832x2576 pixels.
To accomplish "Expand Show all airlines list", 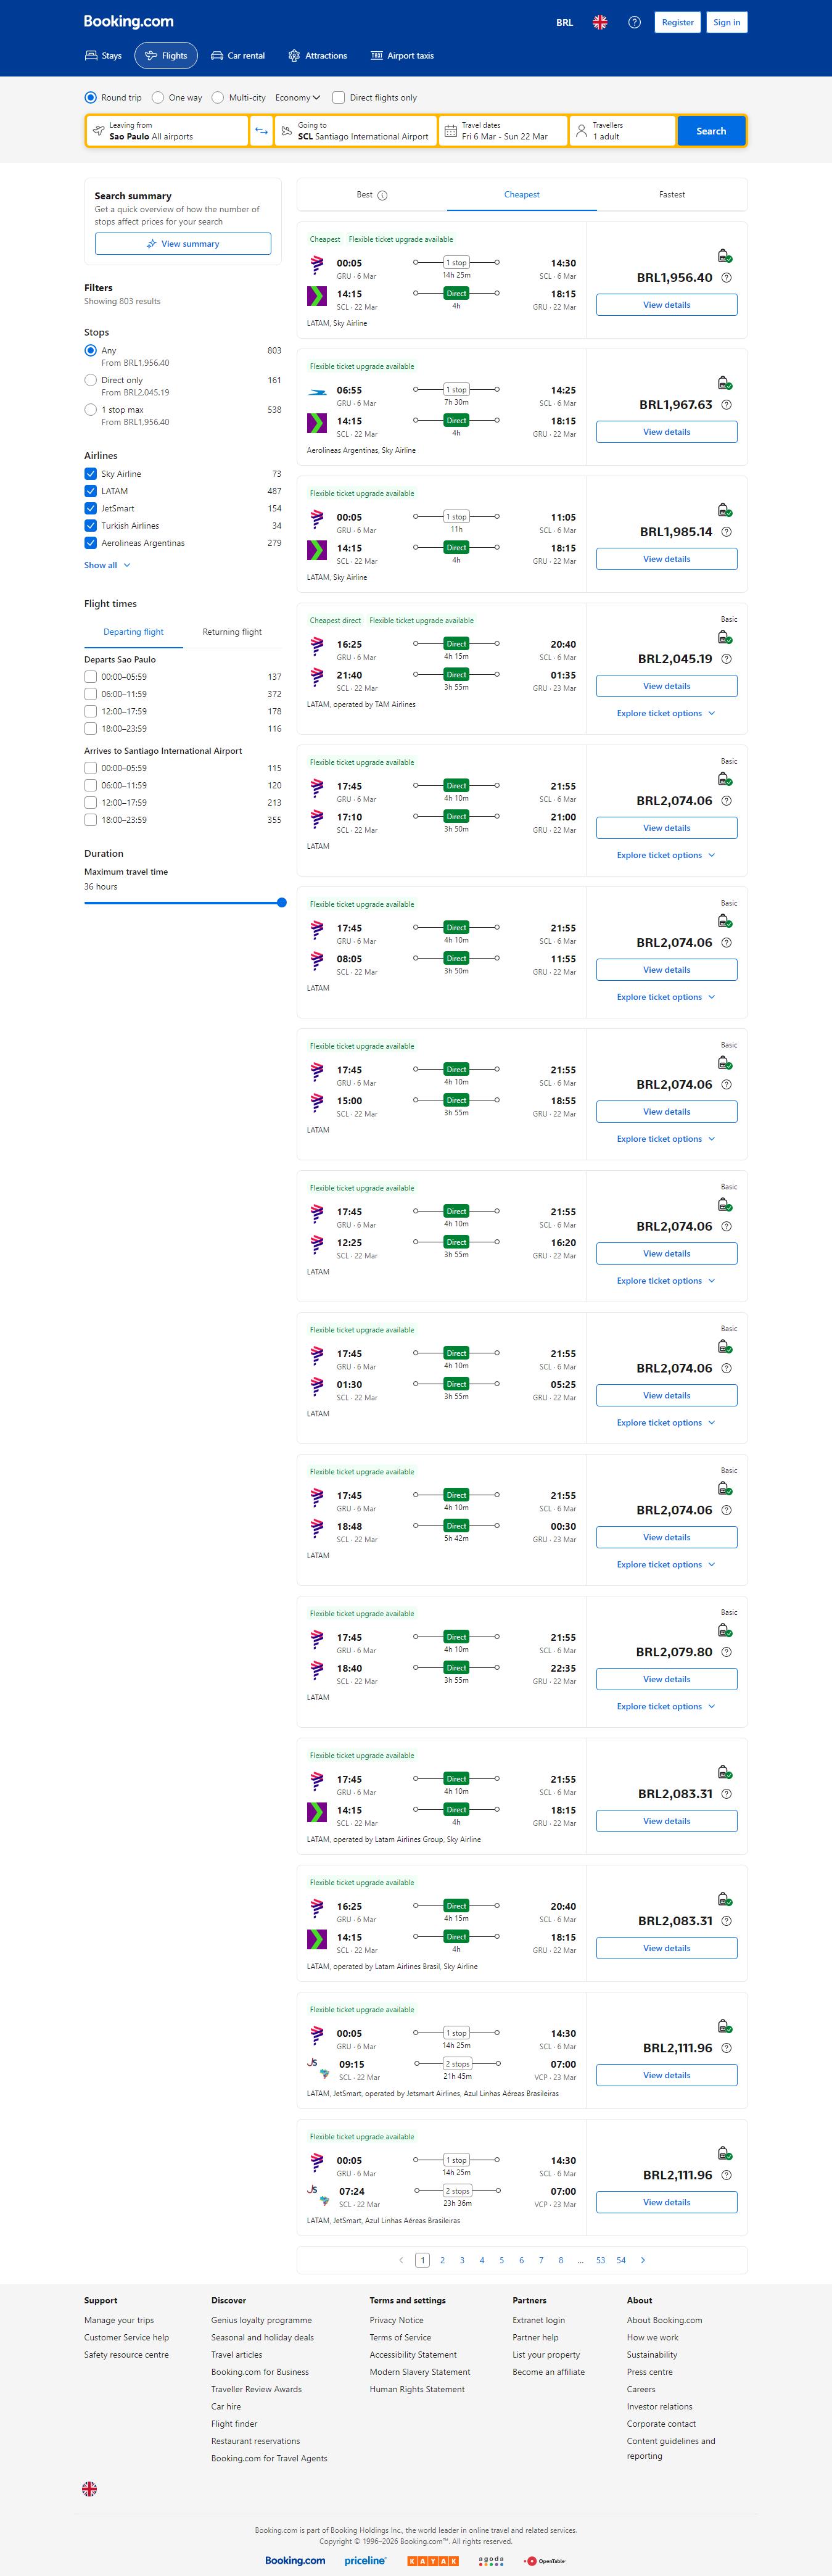I will (x=107, y=565).
